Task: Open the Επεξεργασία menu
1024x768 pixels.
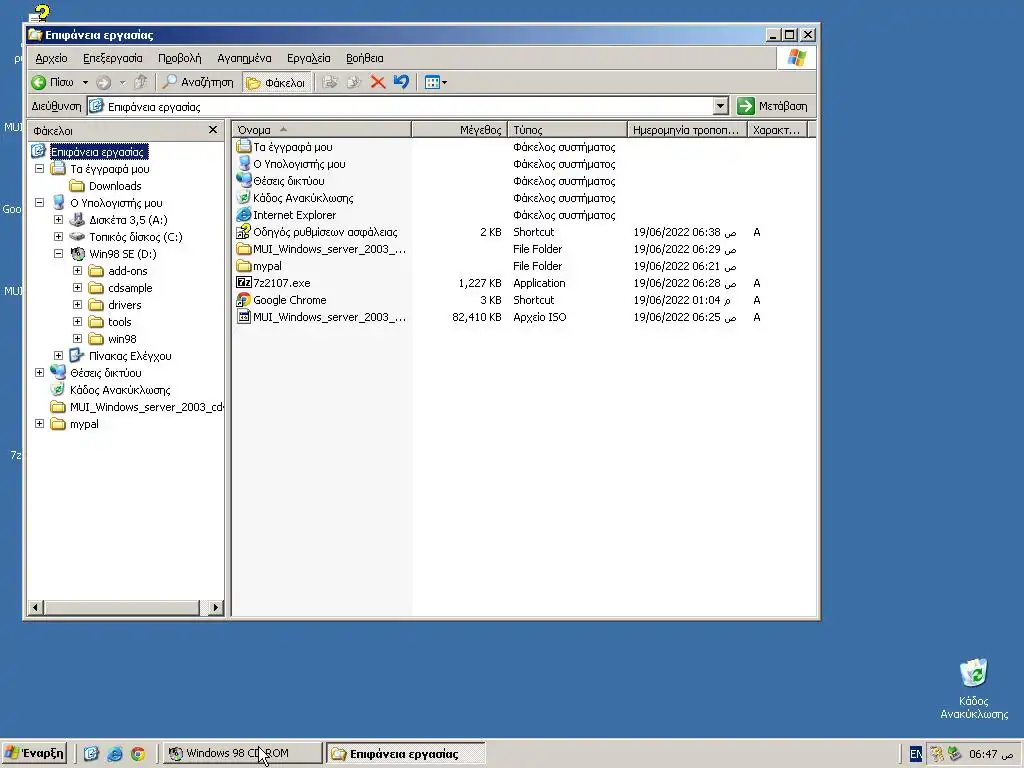Action: 112,58
